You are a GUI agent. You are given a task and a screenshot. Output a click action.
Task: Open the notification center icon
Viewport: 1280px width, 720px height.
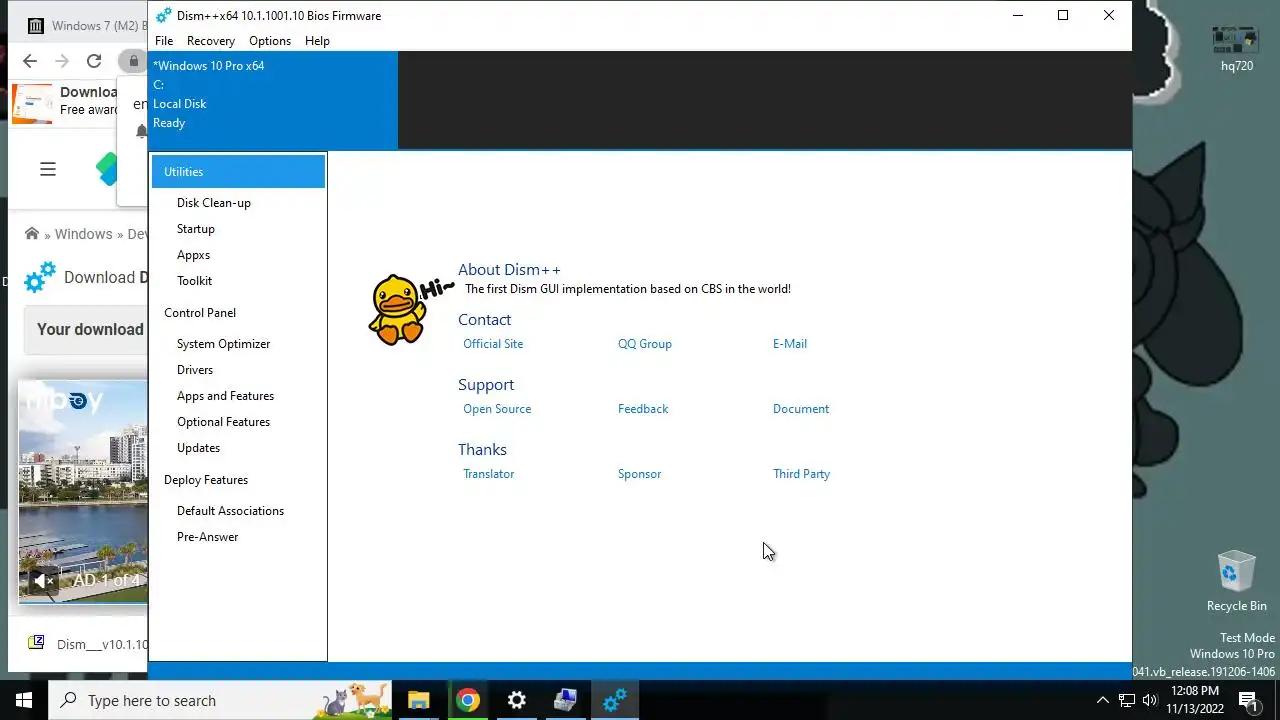(x=1248, y=700)
